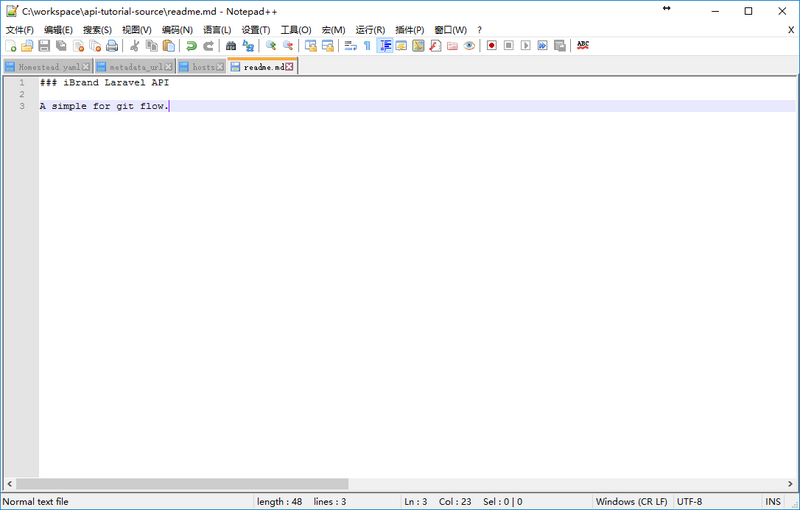Image resolution: width=800 pixels, height=510 pixels.
Task: Switch to the Homestead.yaml tab
Action: [x=49, y=67]
